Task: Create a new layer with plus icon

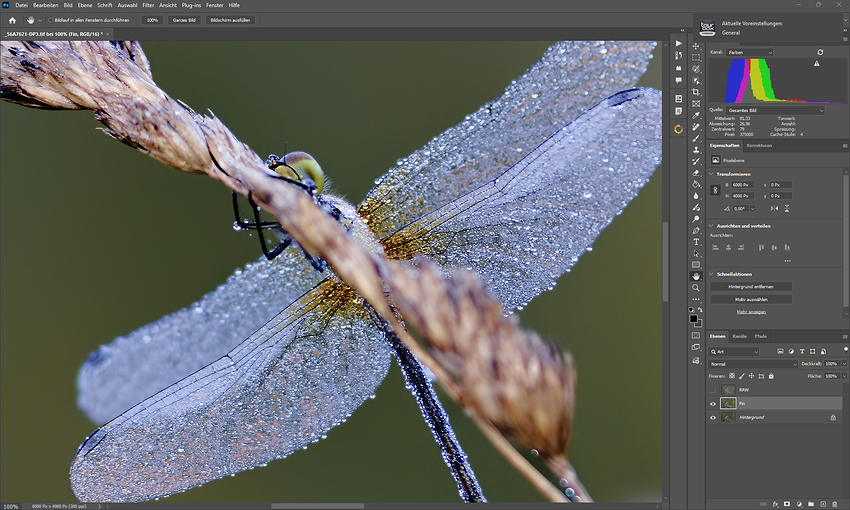Action: click(823, 504)
